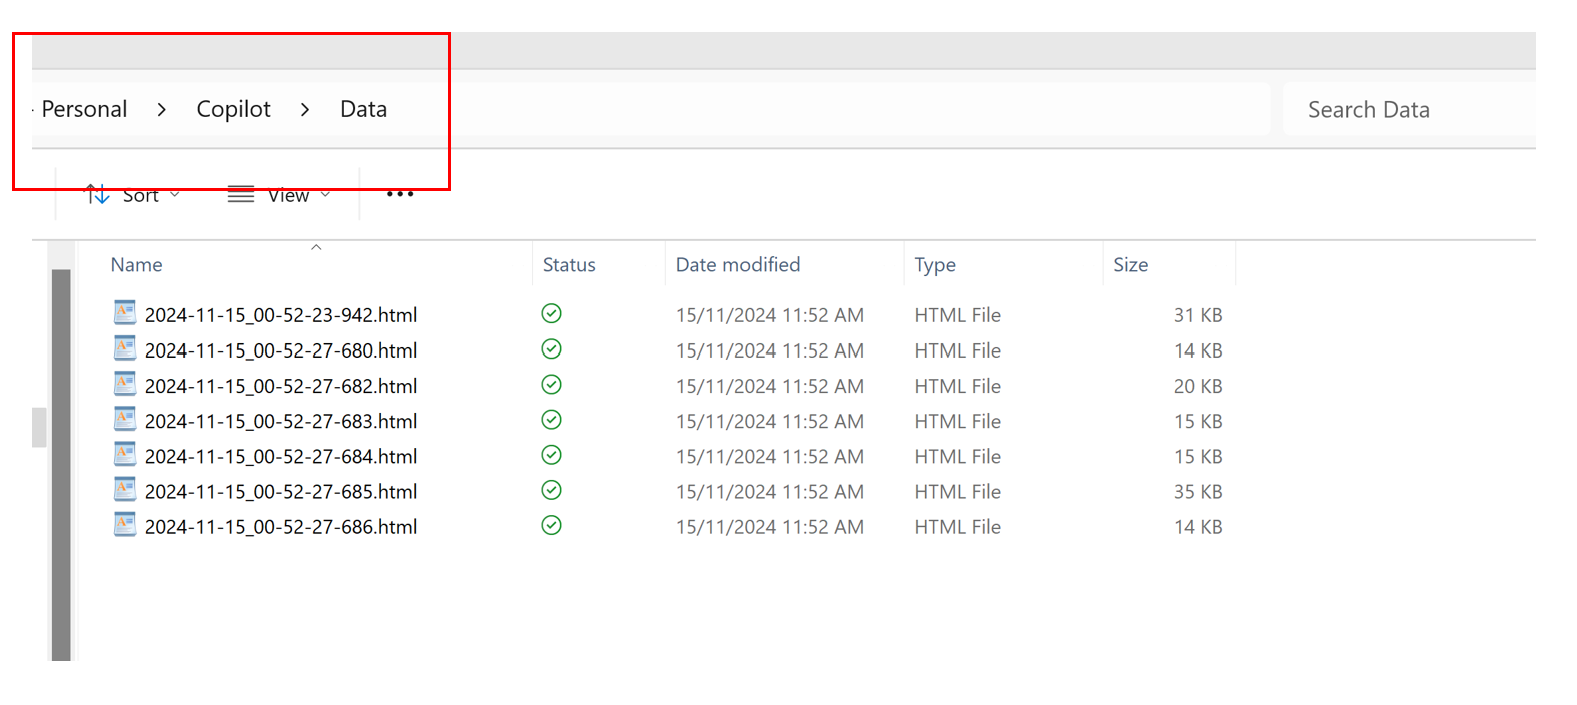This screenshot has height=705, width=1577.
Task: Click the Sort arrows icon
Action: click(x=97, y=194)
